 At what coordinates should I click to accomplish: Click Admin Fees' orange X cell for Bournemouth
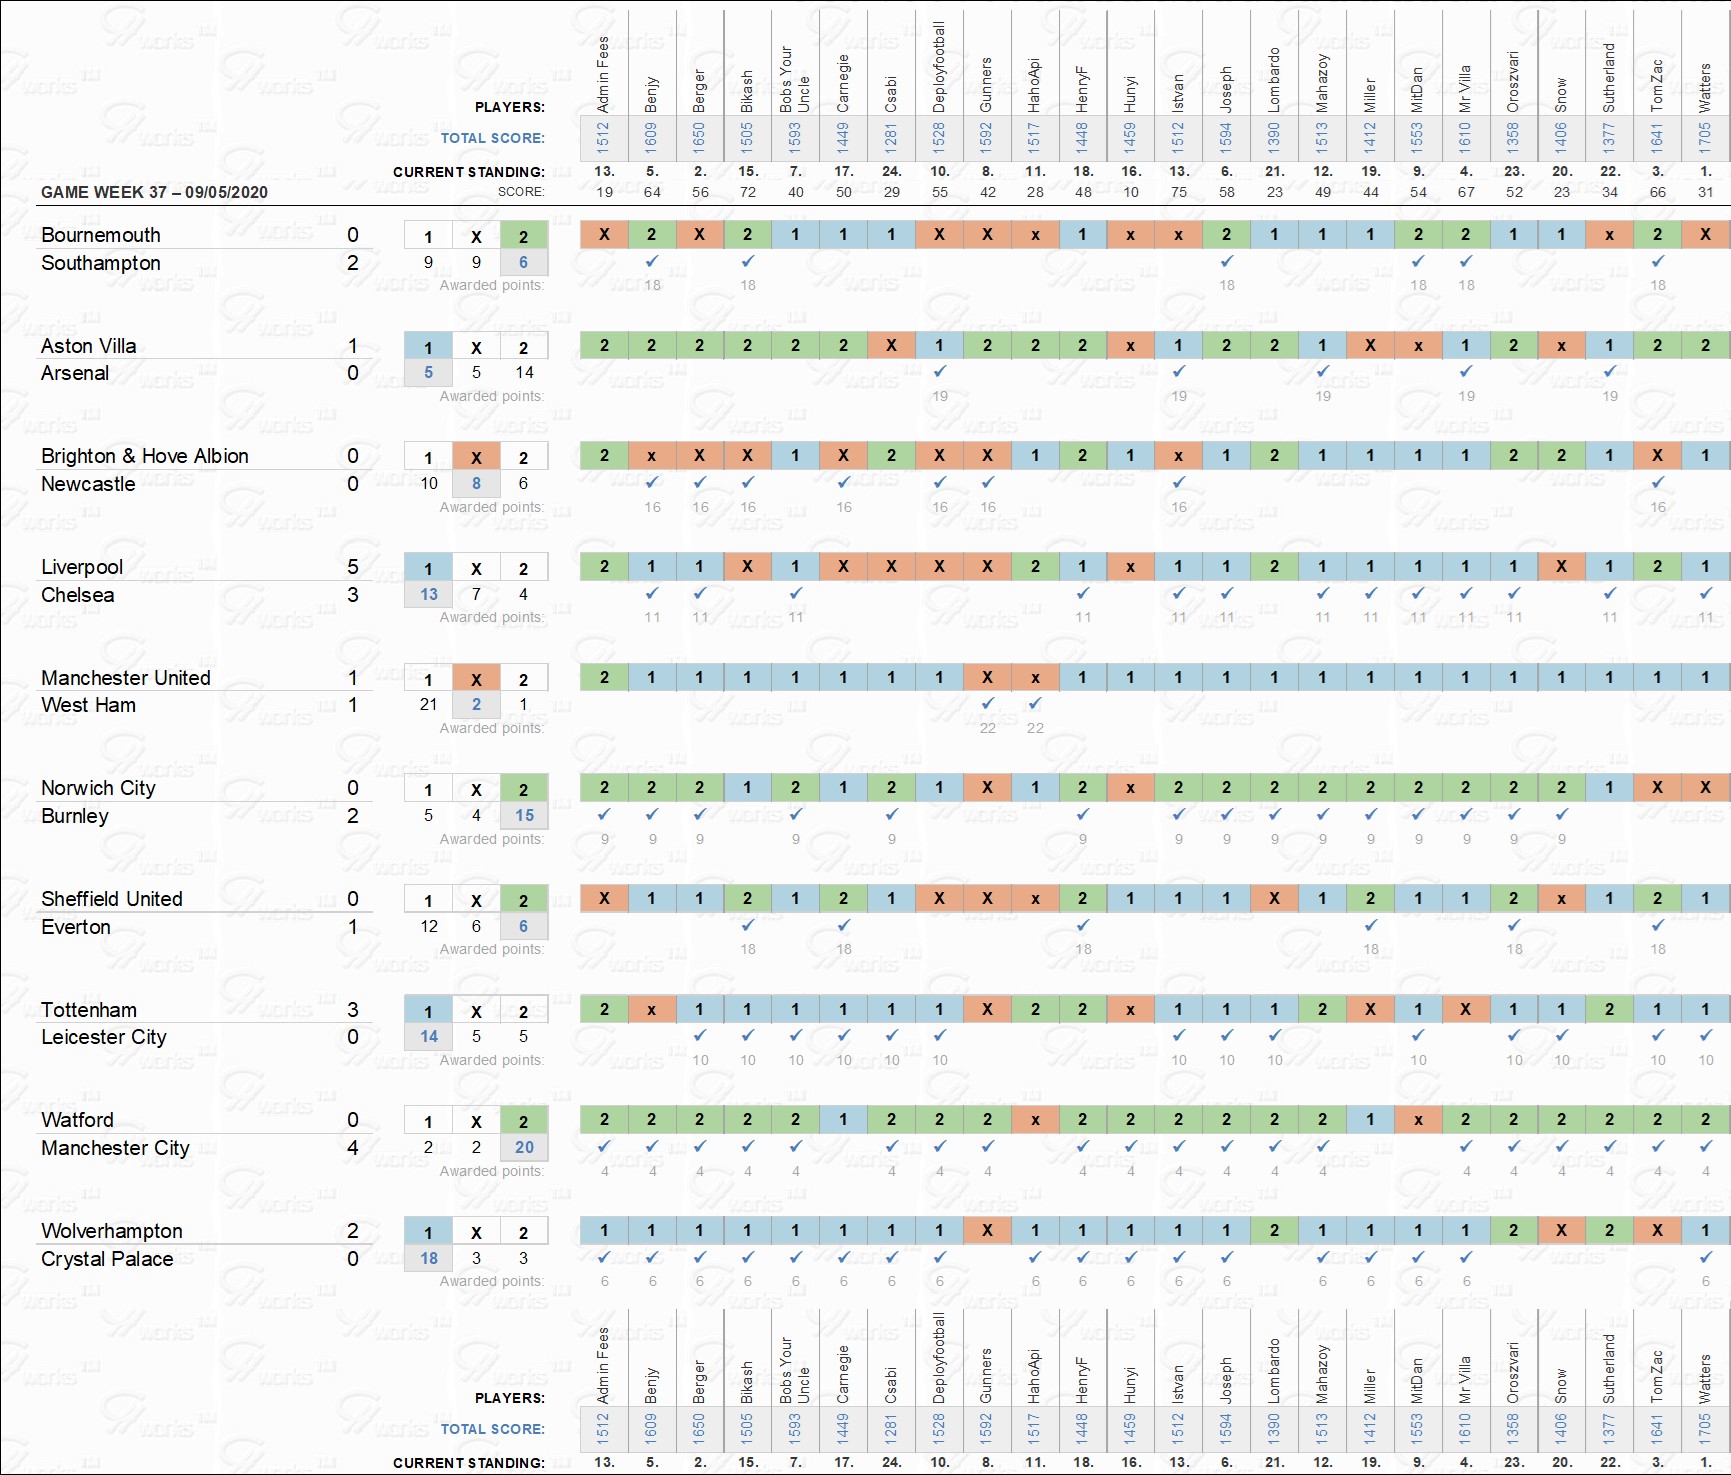click(604, 235)
